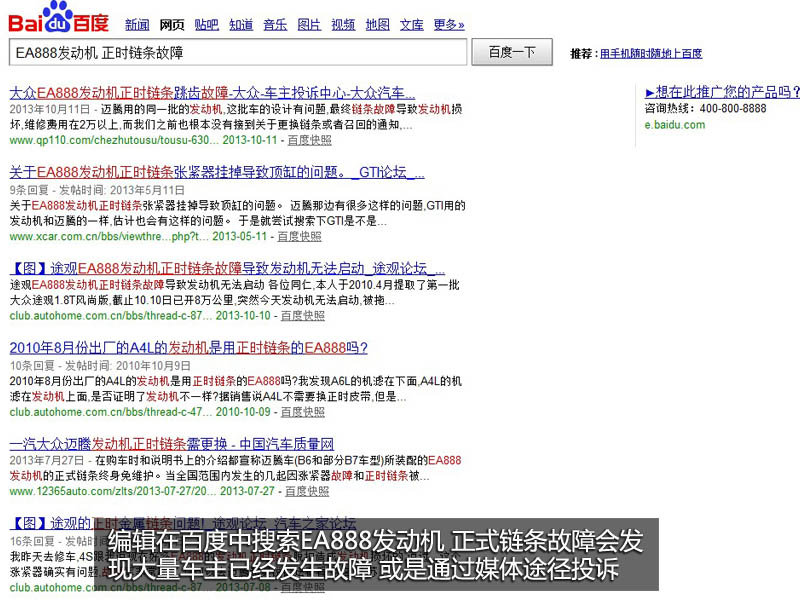Open 百度快照 for the 2013-10-10 autohome result
800x600 pixels.
click(303, 316)
